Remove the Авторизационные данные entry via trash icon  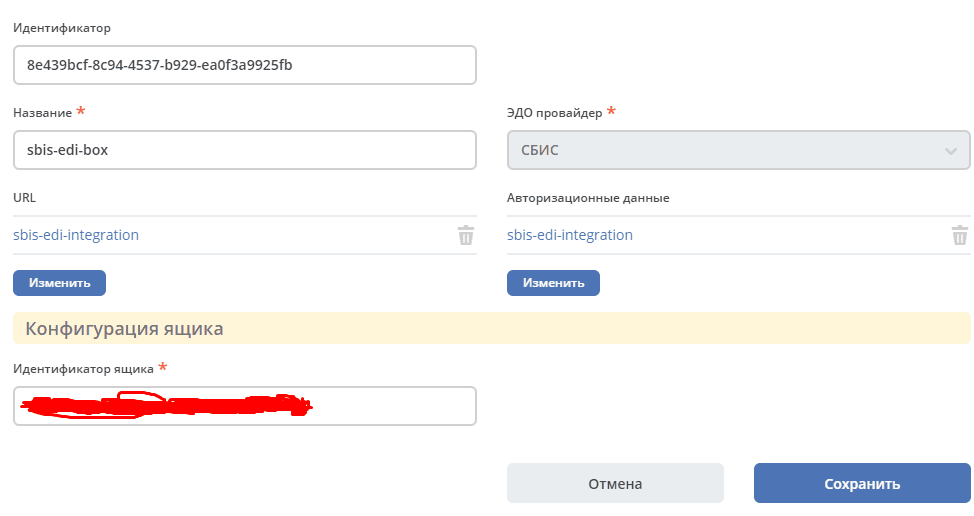pyautogui.click(x=960, y=235)
